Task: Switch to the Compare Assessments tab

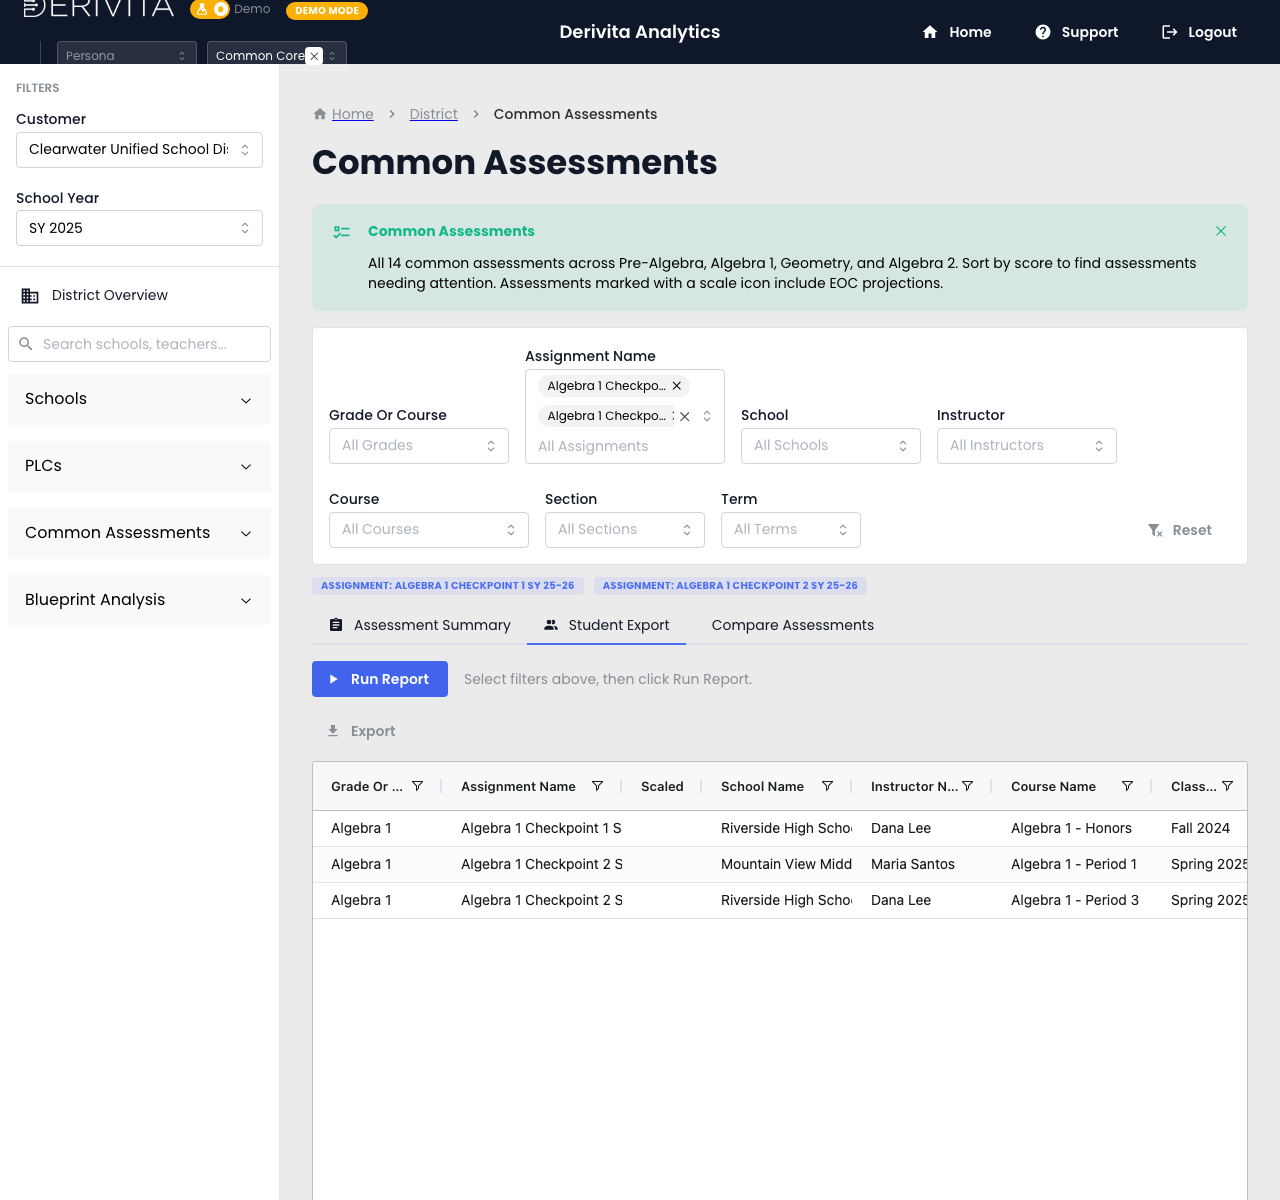Action: 792,625
